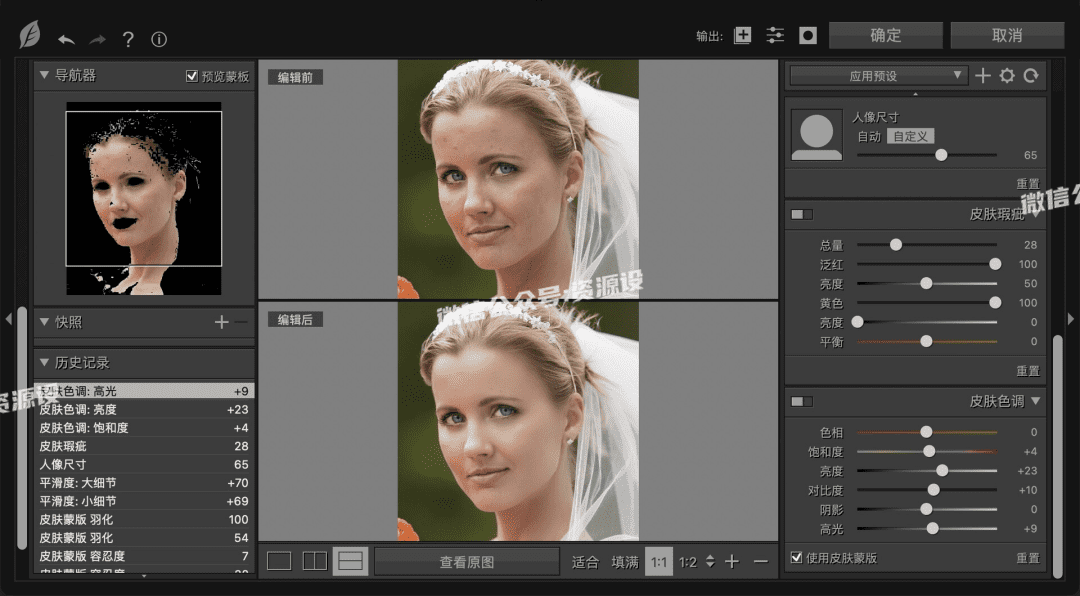Adjust the 黄色 slider
Image resolution: width=1080 pixels, height=596 pixels.
point(926,302)
